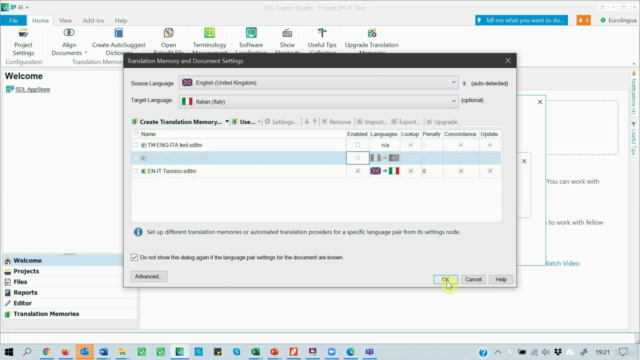Toggle Concordance checkbox for EN-IT Tecnico.sdltm
Screen dimensions: 640x360
[x=461, y=171]
